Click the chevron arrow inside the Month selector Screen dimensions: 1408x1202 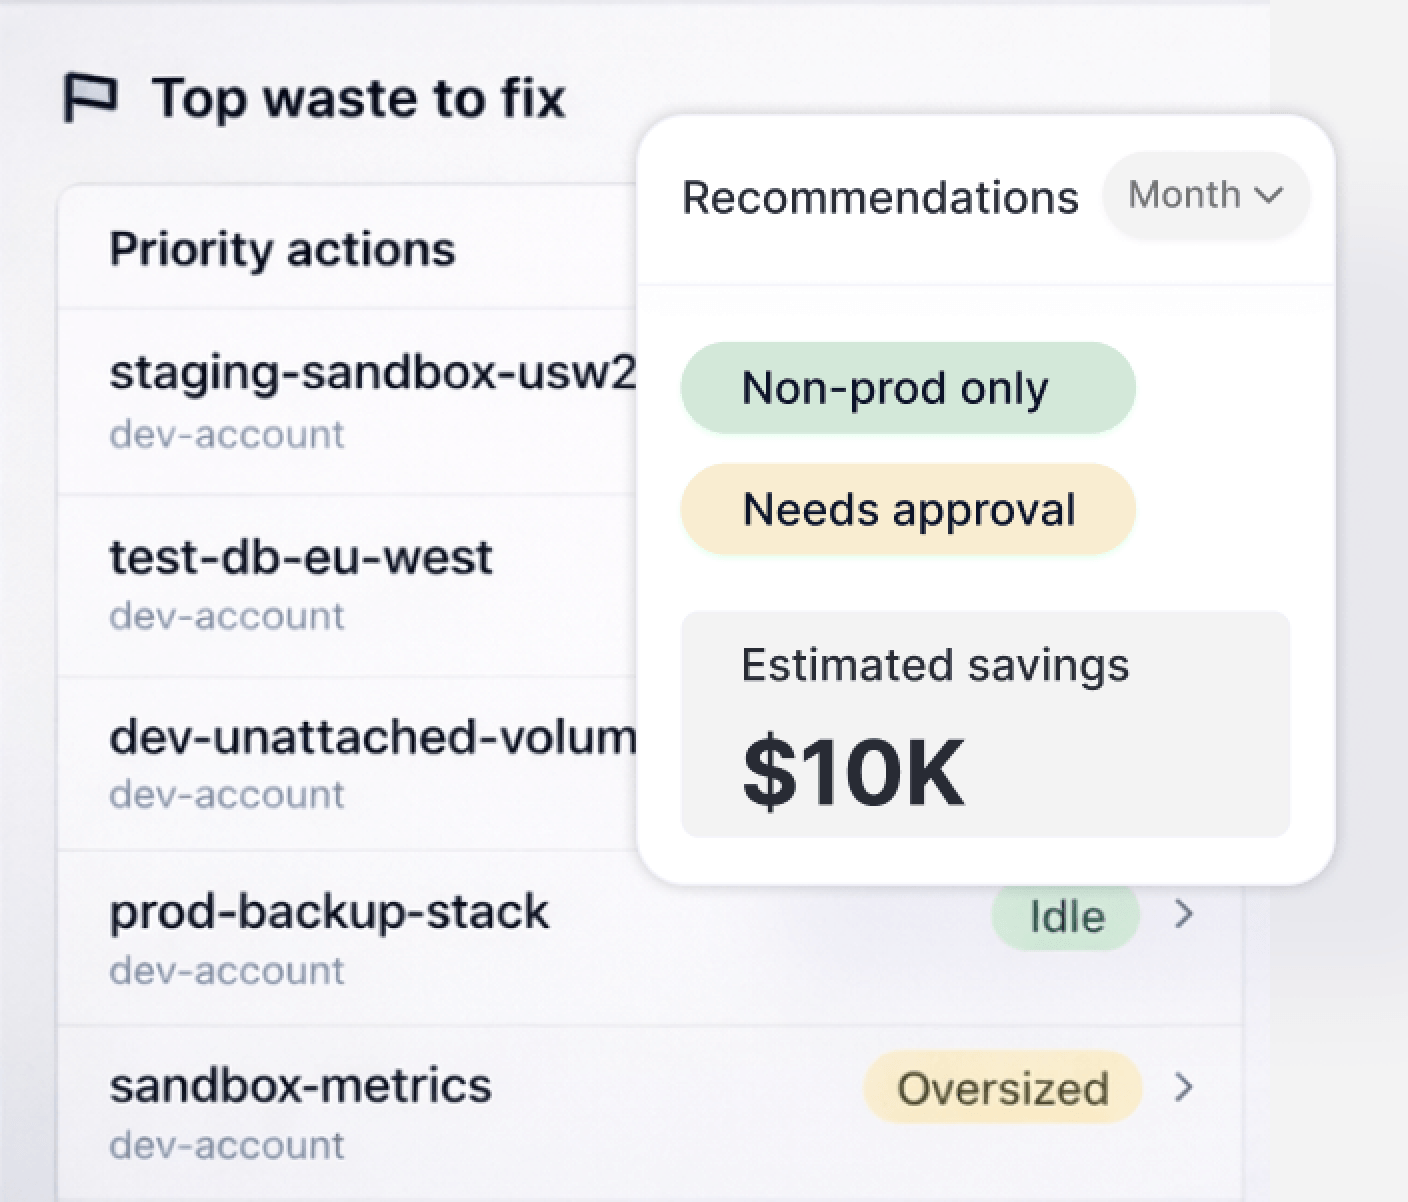coord(1268,195)
